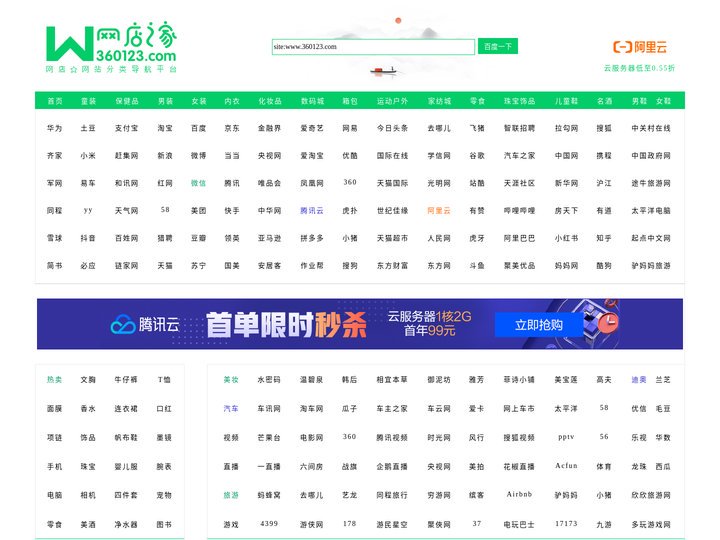Visit the 简书 link
The image size is (720, 540).
pos(54,266)
